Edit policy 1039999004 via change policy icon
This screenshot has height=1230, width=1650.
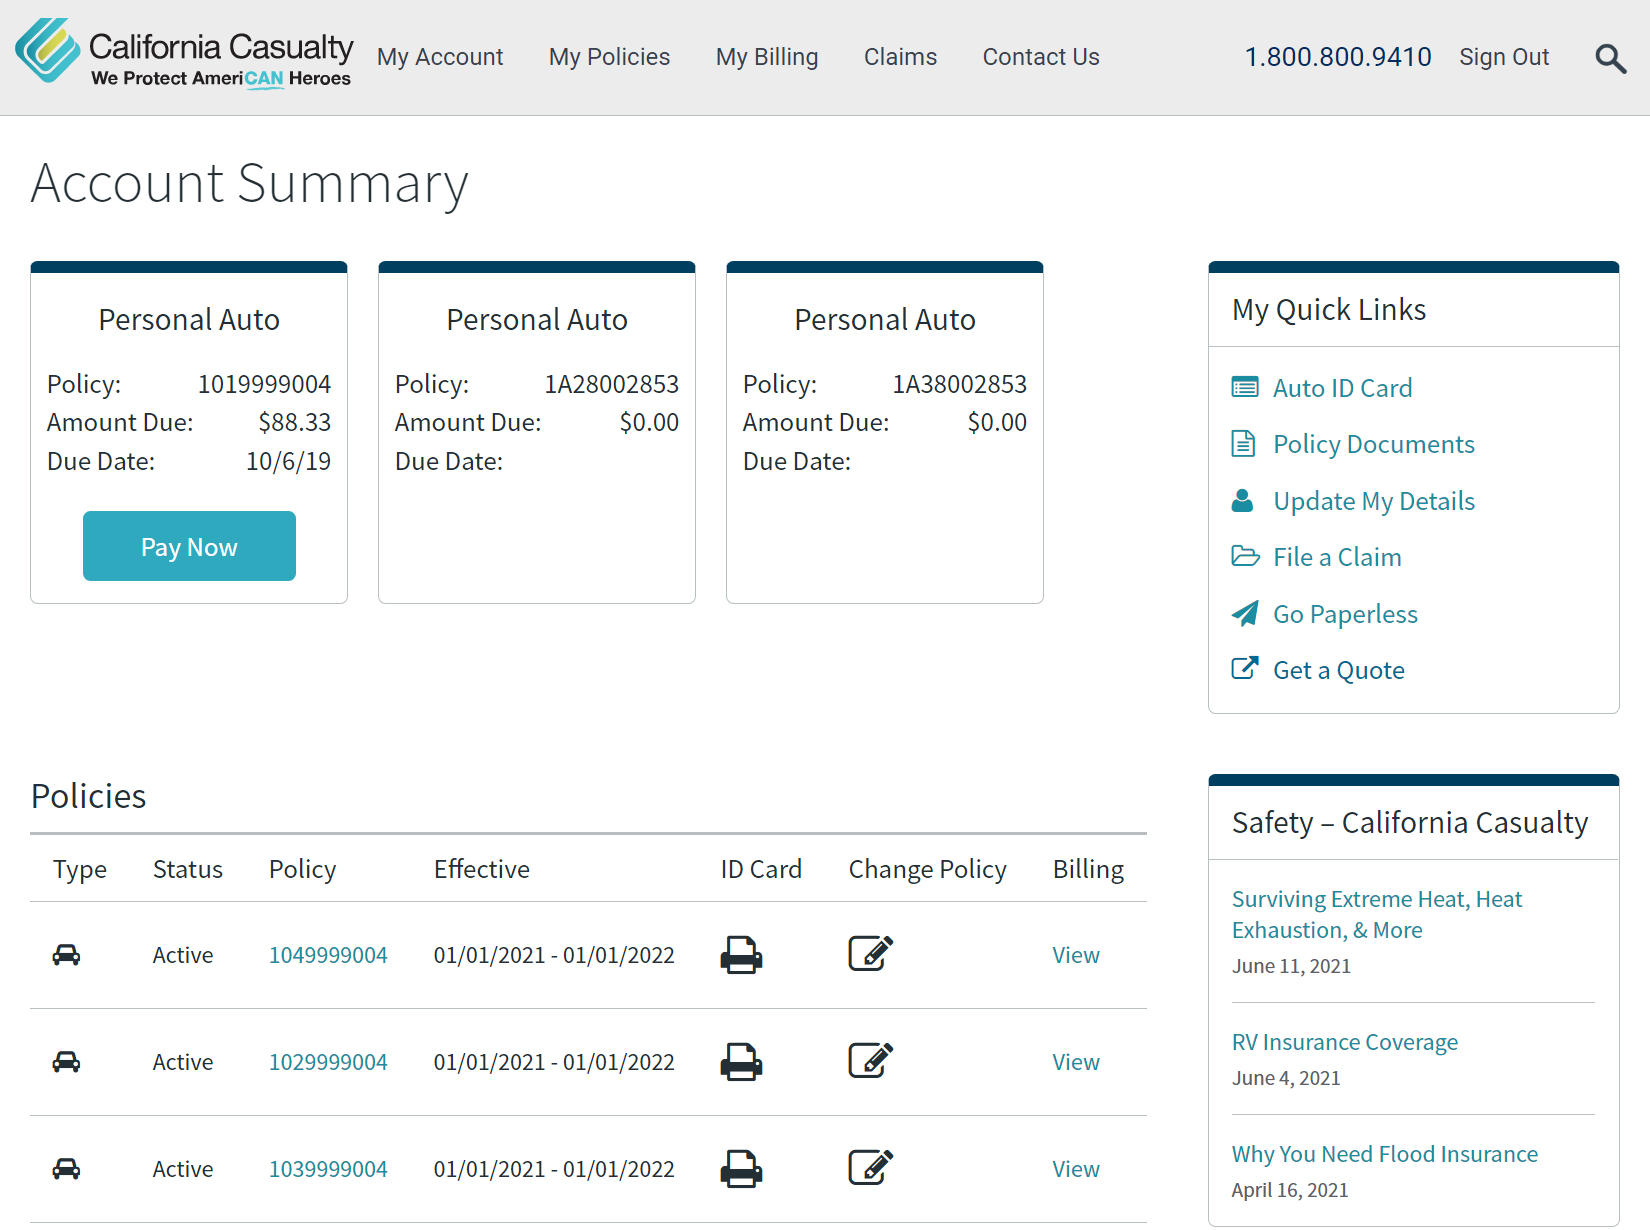871,1168
